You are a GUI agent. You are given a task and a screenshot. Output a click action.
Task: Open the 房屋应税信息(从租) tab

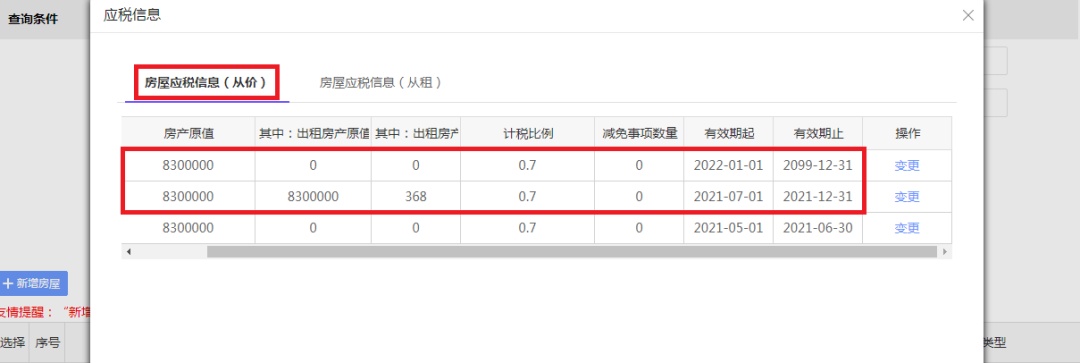380,83
